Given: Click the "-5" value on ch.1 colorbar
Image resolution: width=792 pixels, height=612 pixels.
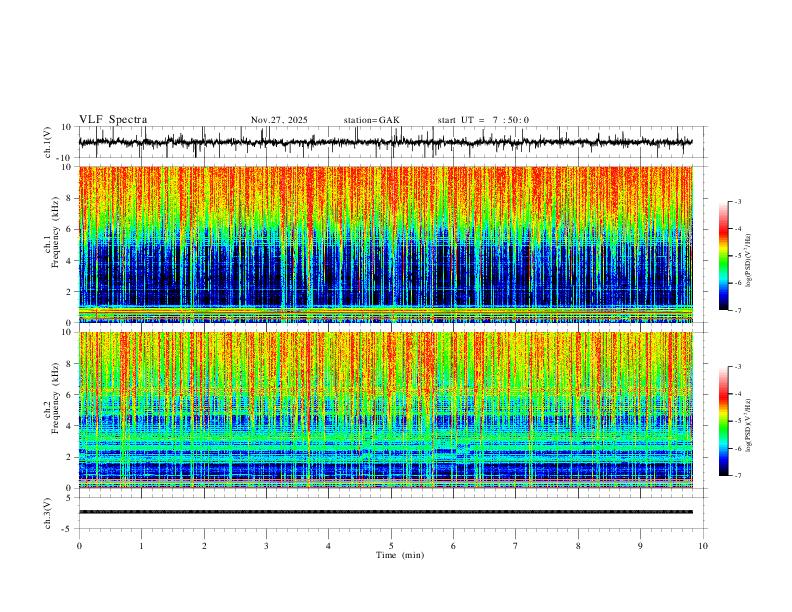Looking at the screenshot, I should click(x=737, y=256).
